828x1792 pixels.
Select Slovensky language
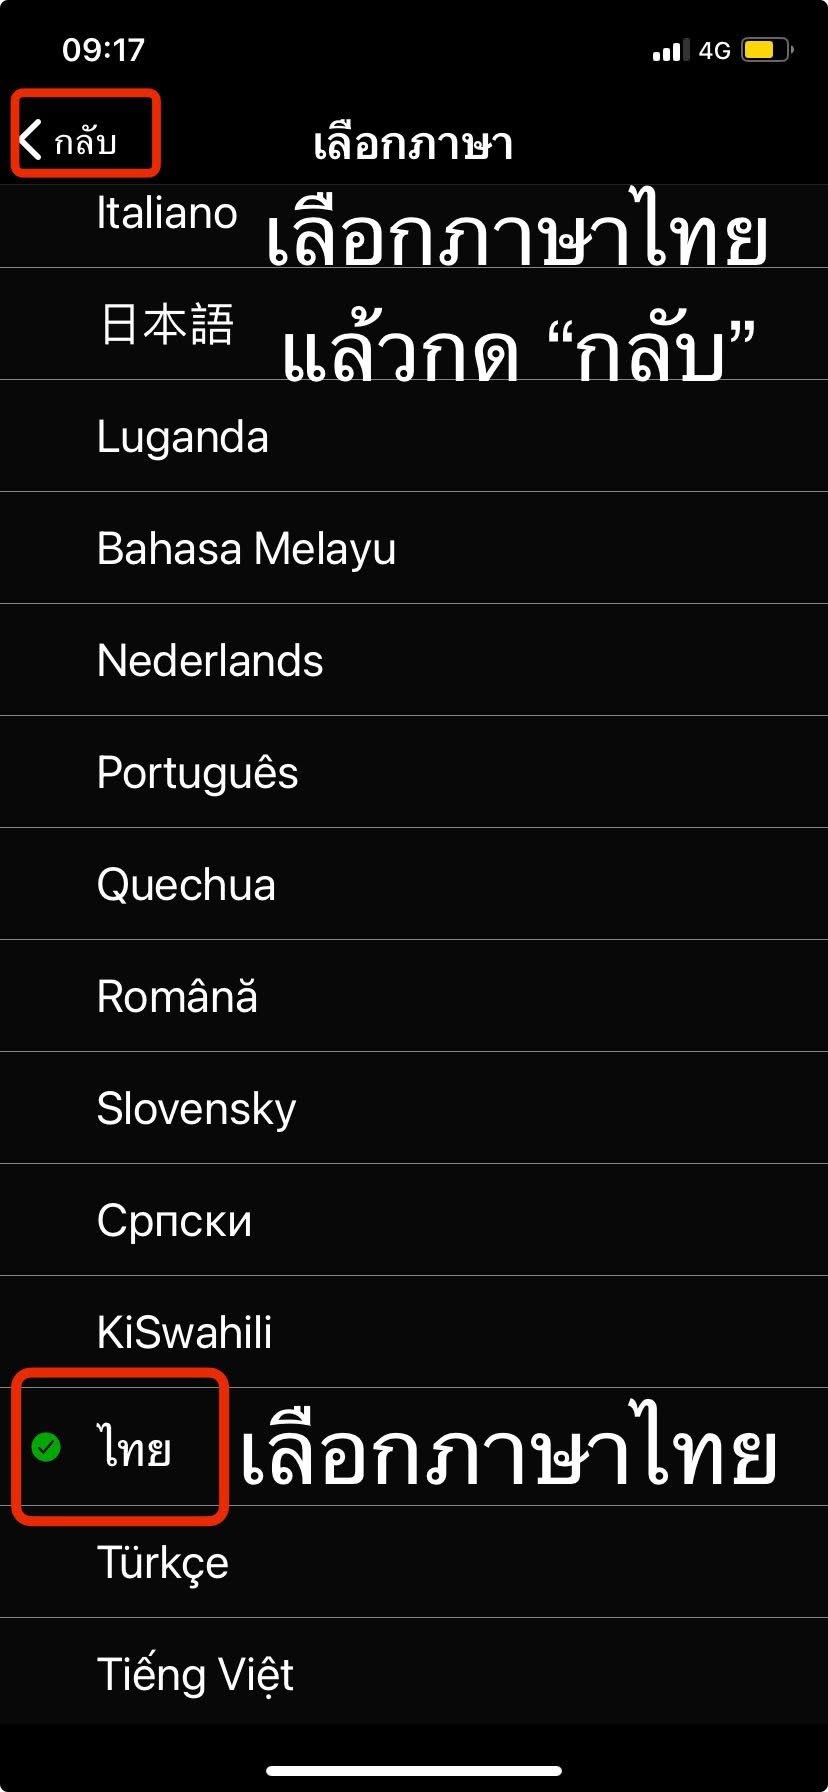tap(414, 1108)
